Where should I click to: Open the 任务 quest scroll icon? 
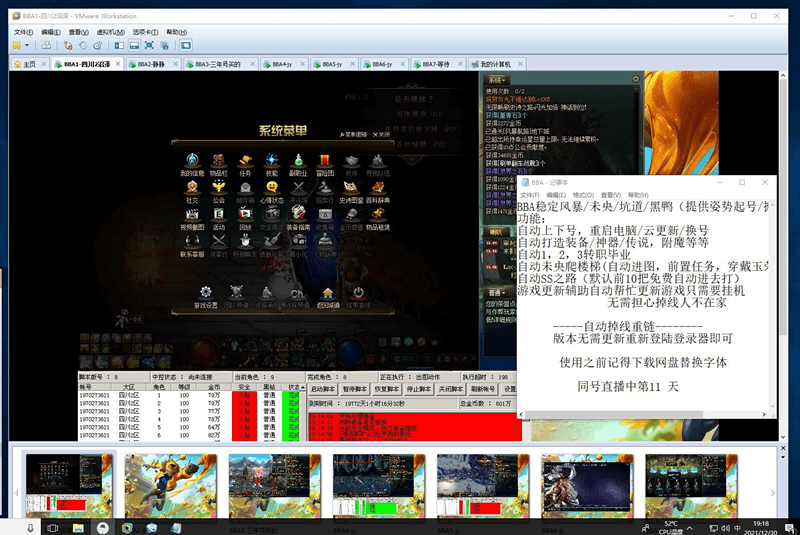coord(245,164)
